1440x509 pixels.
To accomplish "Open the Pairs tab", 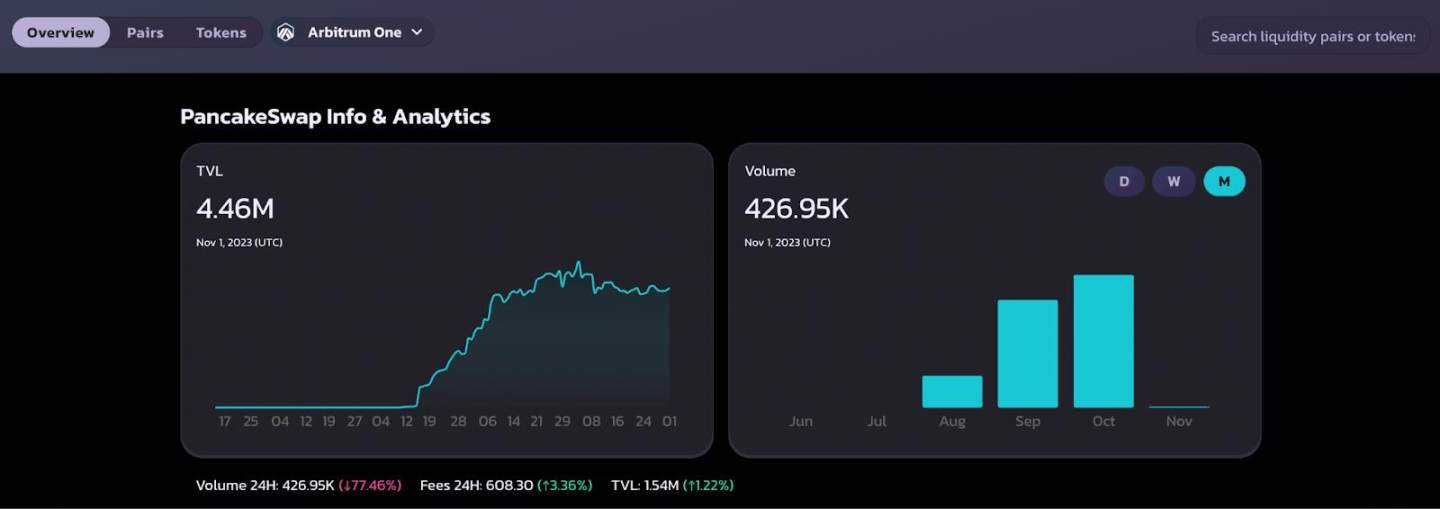I will point(145,32).
